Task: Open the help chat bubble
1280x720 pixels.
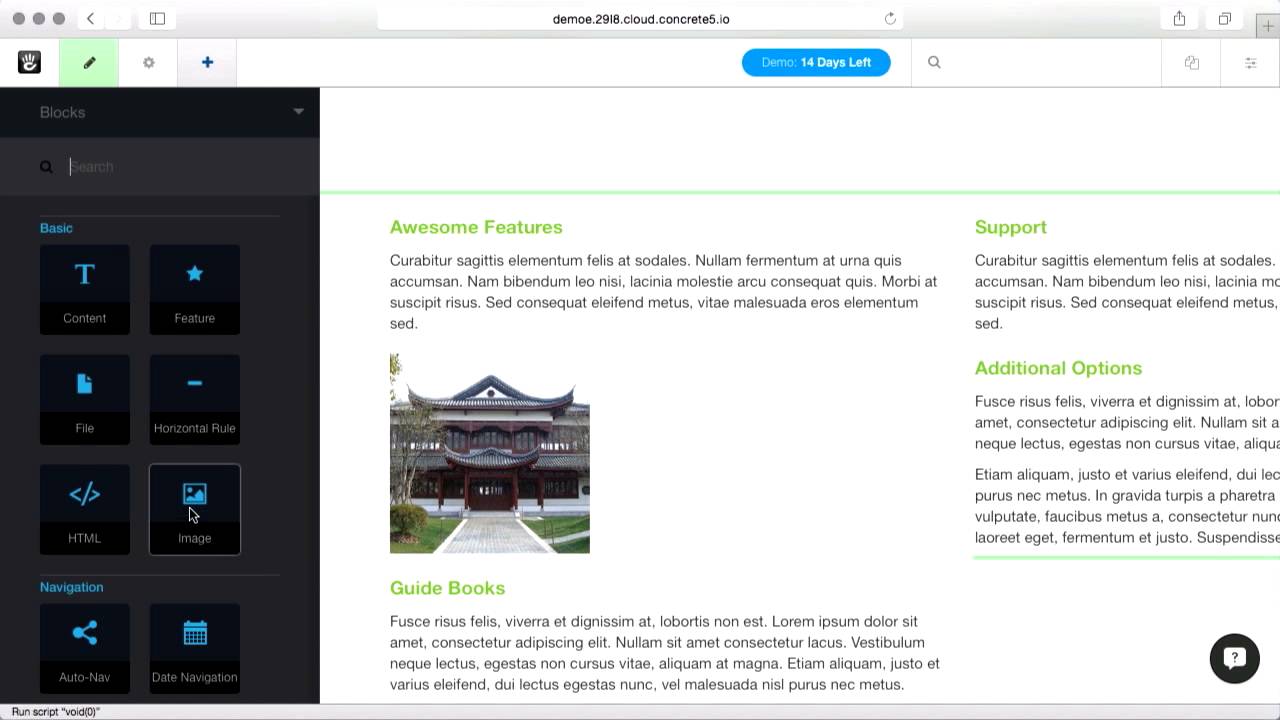Action: pyautogui.click(x=1234, y=658)
